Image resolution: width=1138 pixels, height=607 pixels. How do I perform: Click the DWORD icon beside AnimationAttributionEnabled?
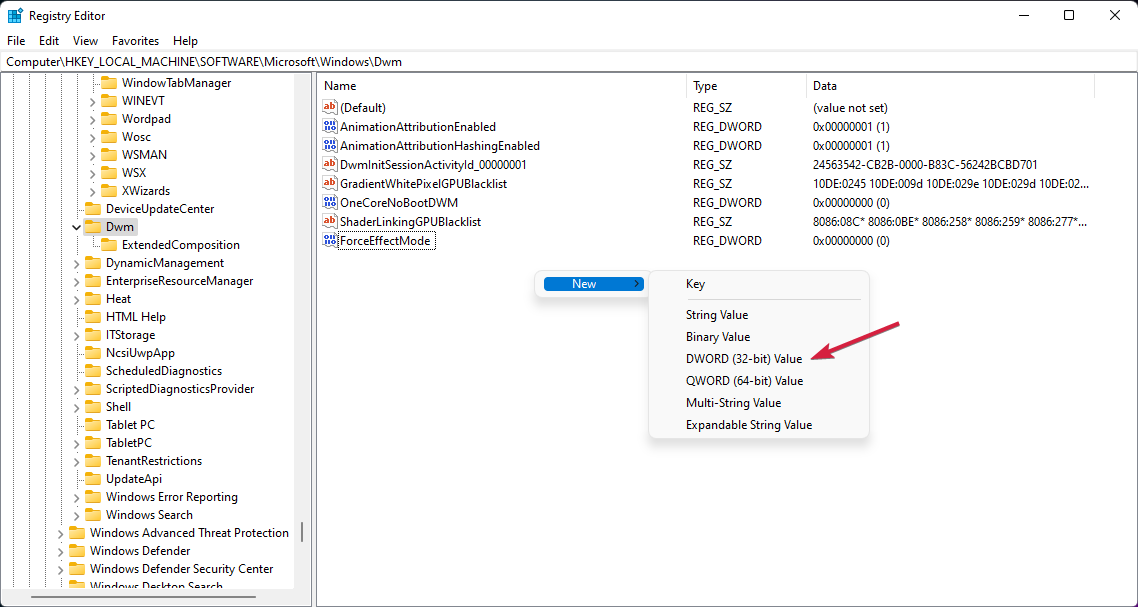click(330, 126)
